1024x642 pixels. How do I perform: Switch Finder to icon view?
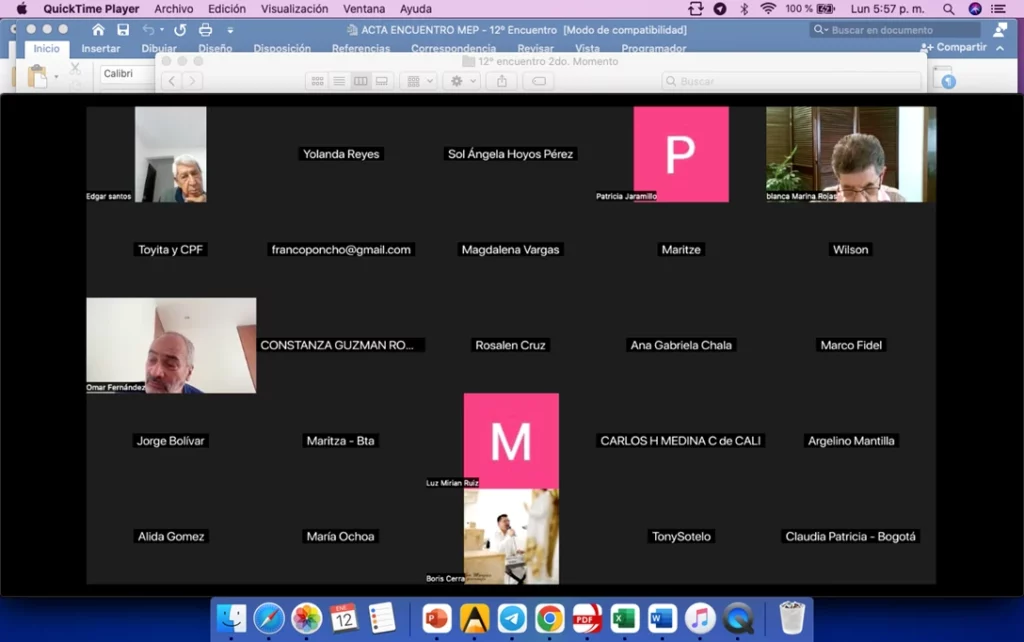pyautogui.click(x=317, y=81)
